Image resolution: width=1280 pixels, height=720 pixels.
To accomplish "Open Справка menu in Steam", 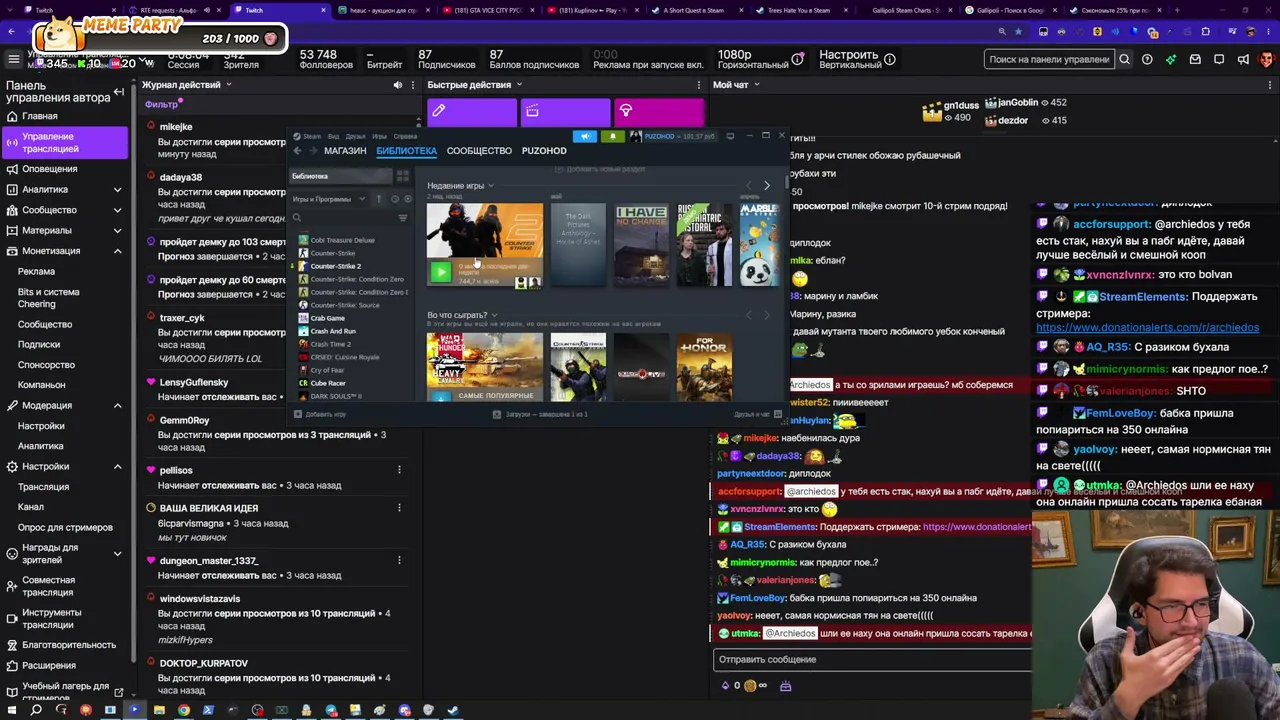I will pos(405,136).
